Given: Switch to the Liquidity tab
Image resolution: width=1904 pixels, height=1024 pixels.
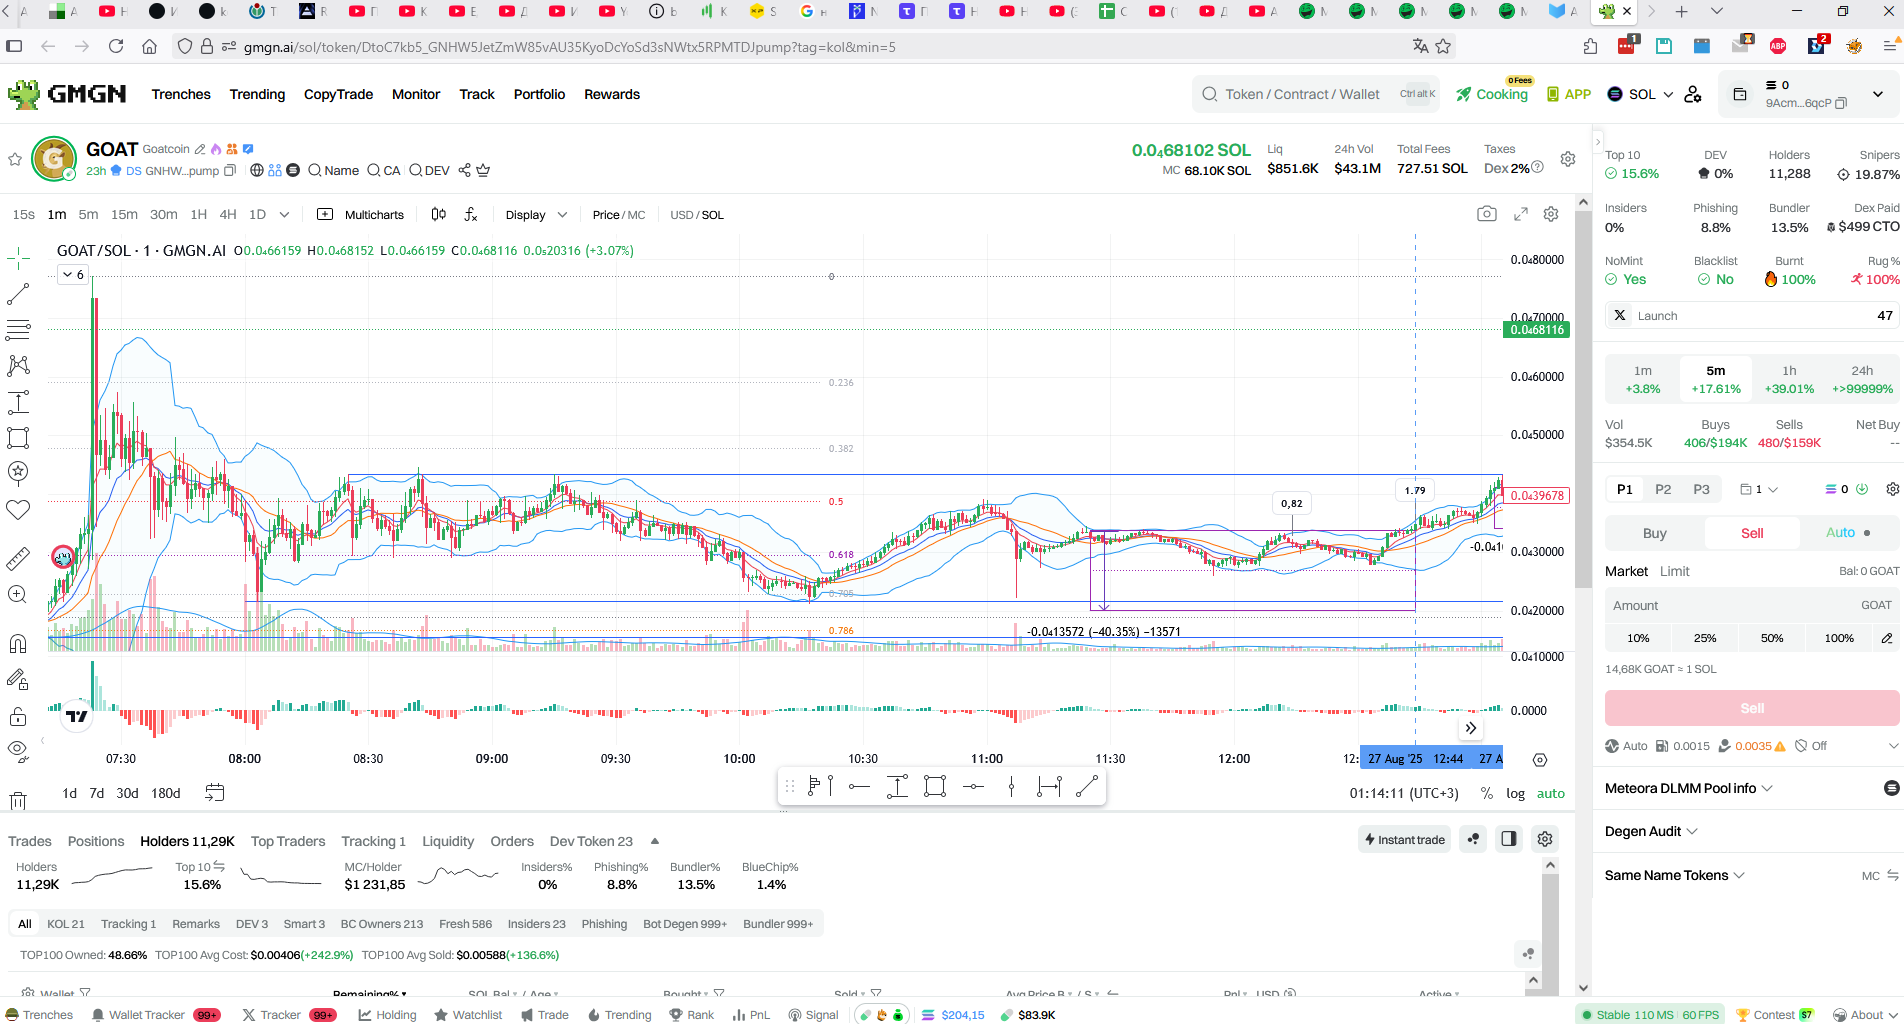Looking at the screenshot, I should [448, 841].
